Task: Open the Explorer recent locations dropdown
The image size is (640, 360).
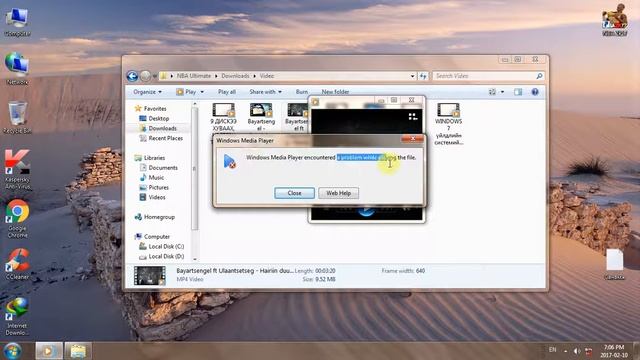Action: (155, 76)
